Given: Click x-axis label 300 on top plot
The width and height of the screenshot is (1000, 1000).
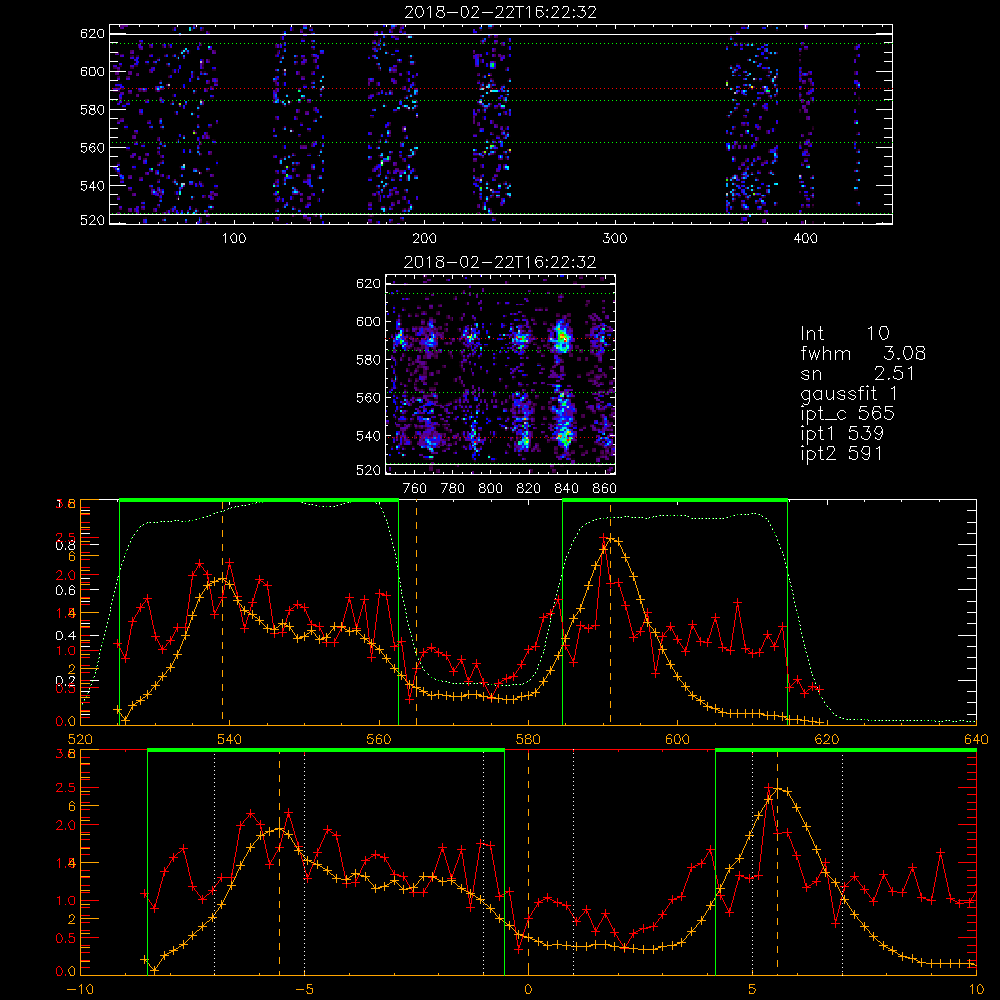Looking at the screenshot, I should pyautogui.click(x=615, y=239).
